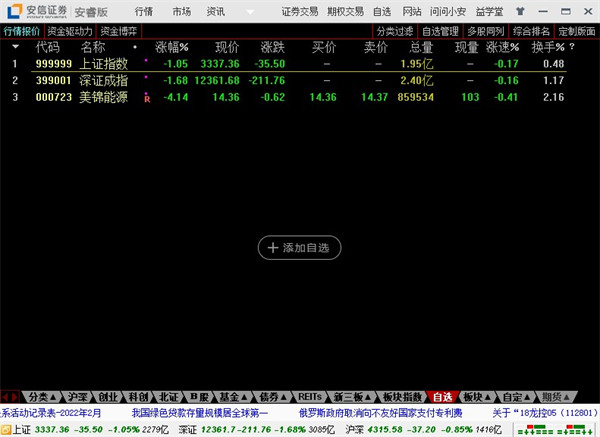Click the 自选管理 button
Image resolution: width=600 pixels, height=437 pixels.
click(440, 31)
